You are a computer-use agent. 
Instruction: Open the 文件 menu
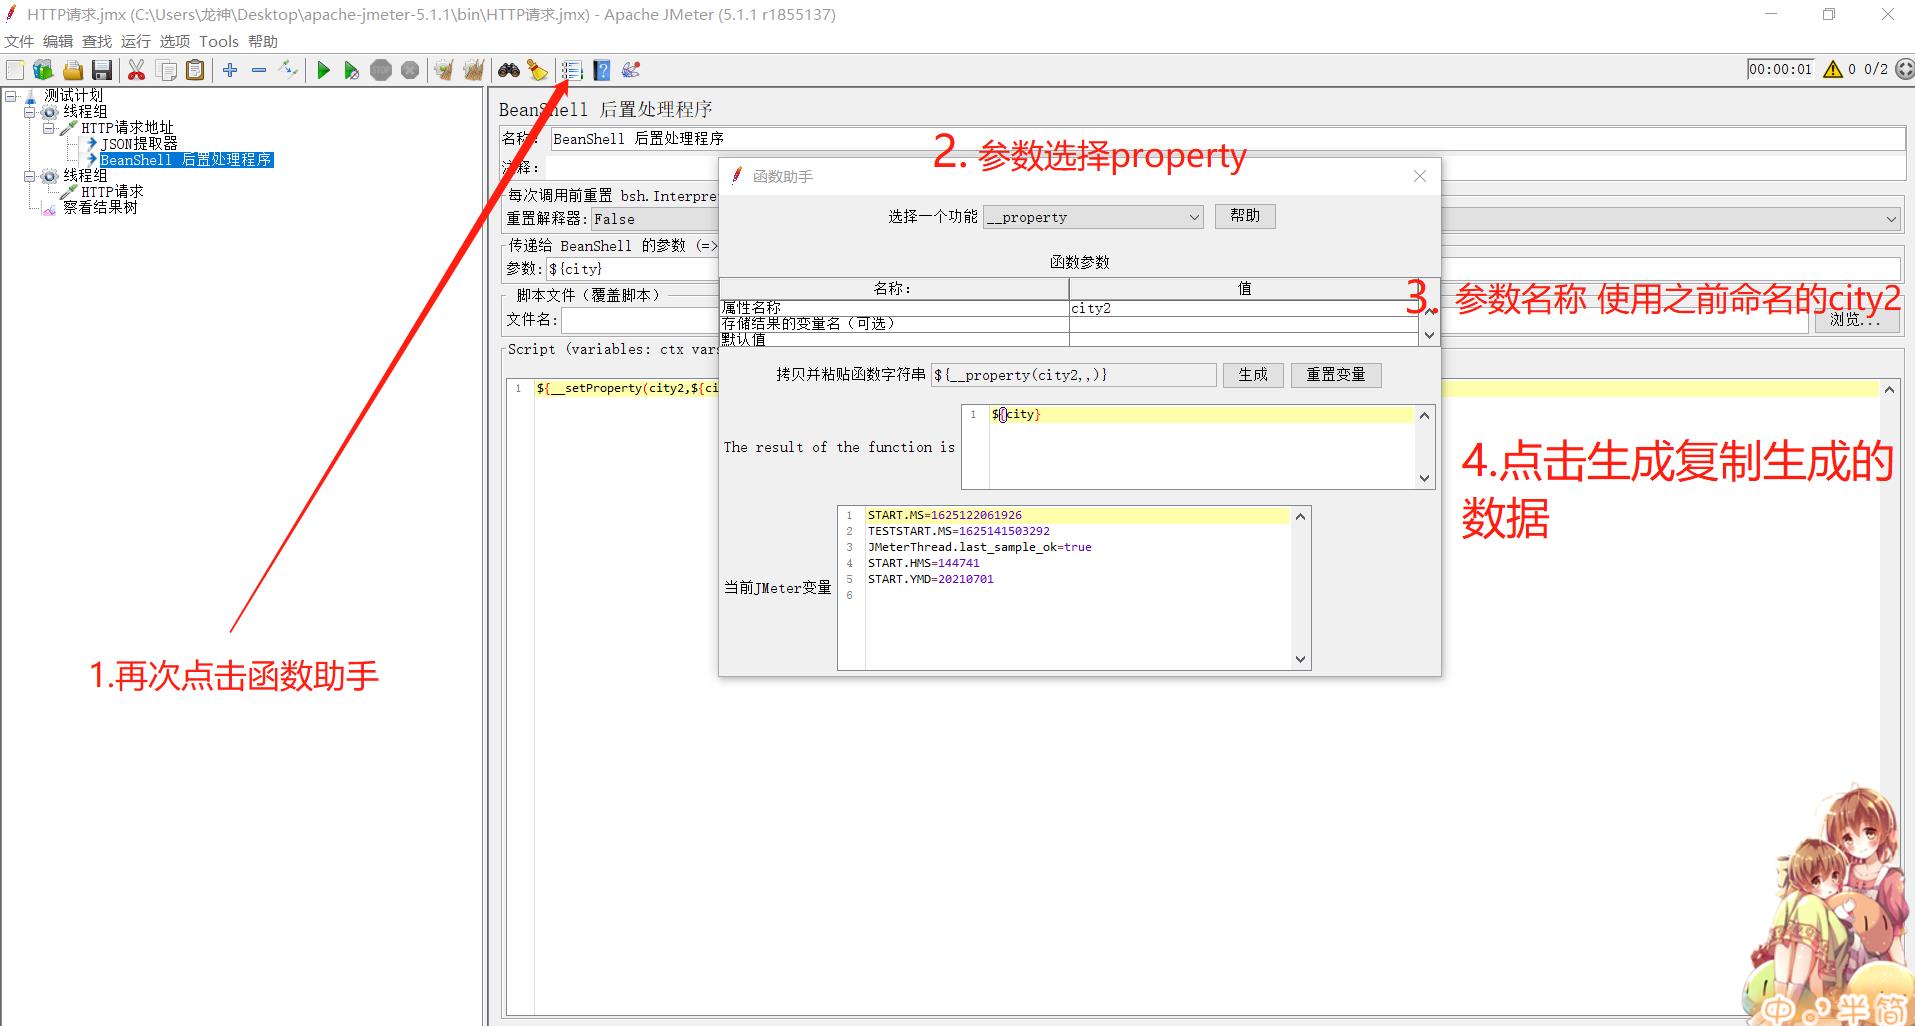[19, 41]
